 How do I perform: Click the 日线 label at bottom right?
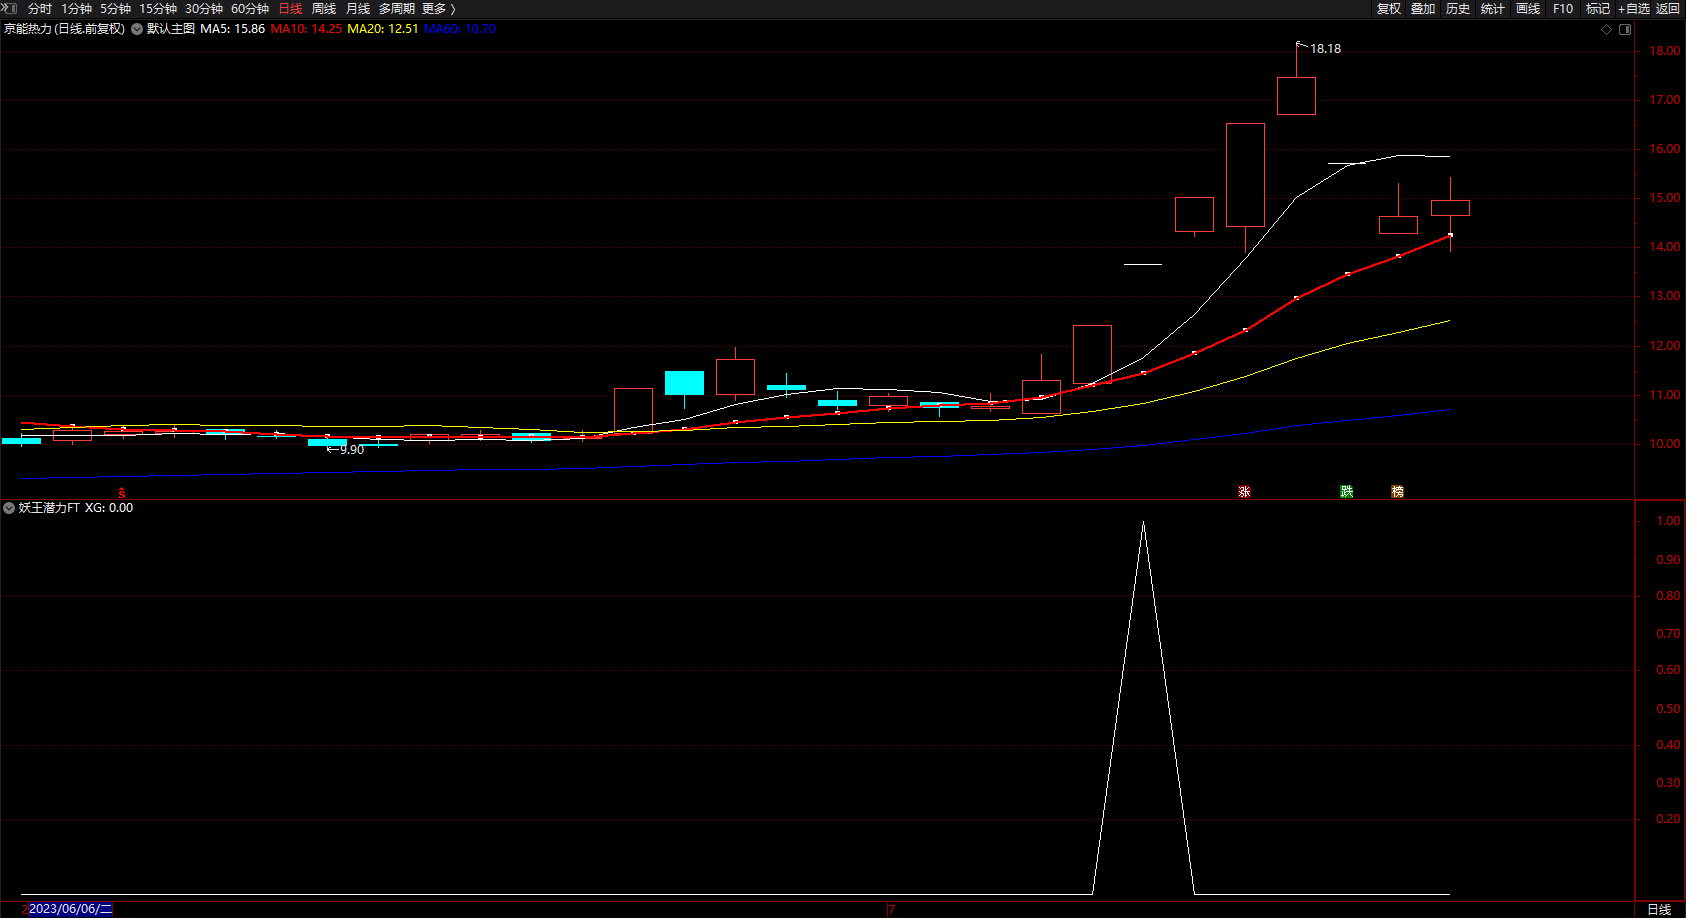click(1659, 909)
